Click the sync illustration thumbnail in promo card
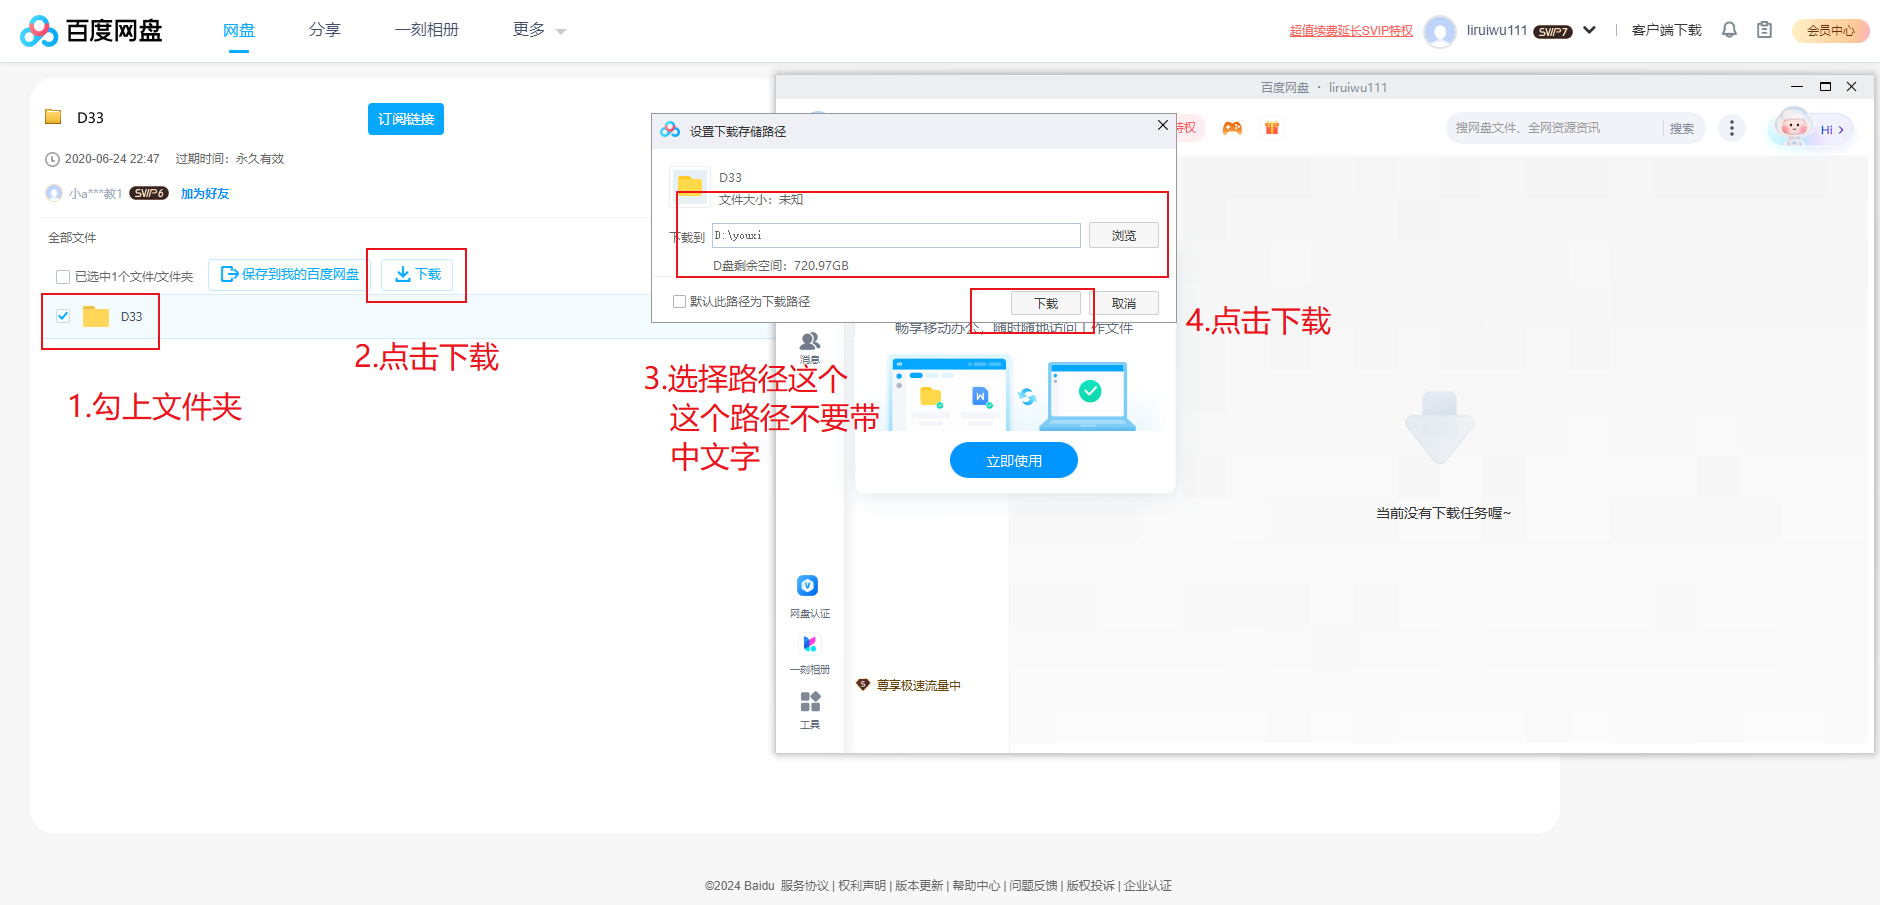1880x905 pixels. pos(1014,393)
